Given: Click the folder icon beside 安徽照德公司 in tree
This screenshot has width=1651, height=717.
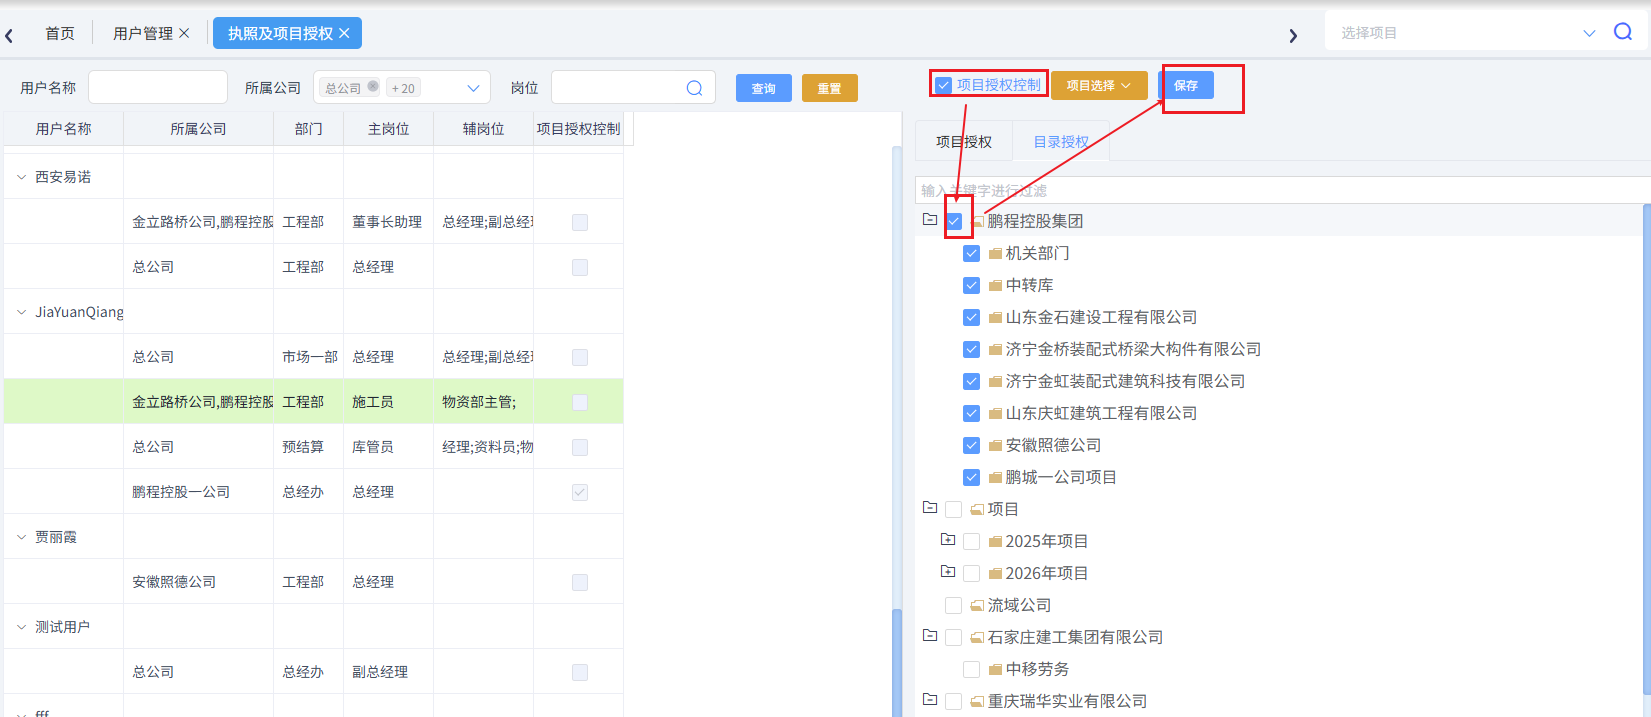Looking at the screenshot, I should [x=995, y=446].
